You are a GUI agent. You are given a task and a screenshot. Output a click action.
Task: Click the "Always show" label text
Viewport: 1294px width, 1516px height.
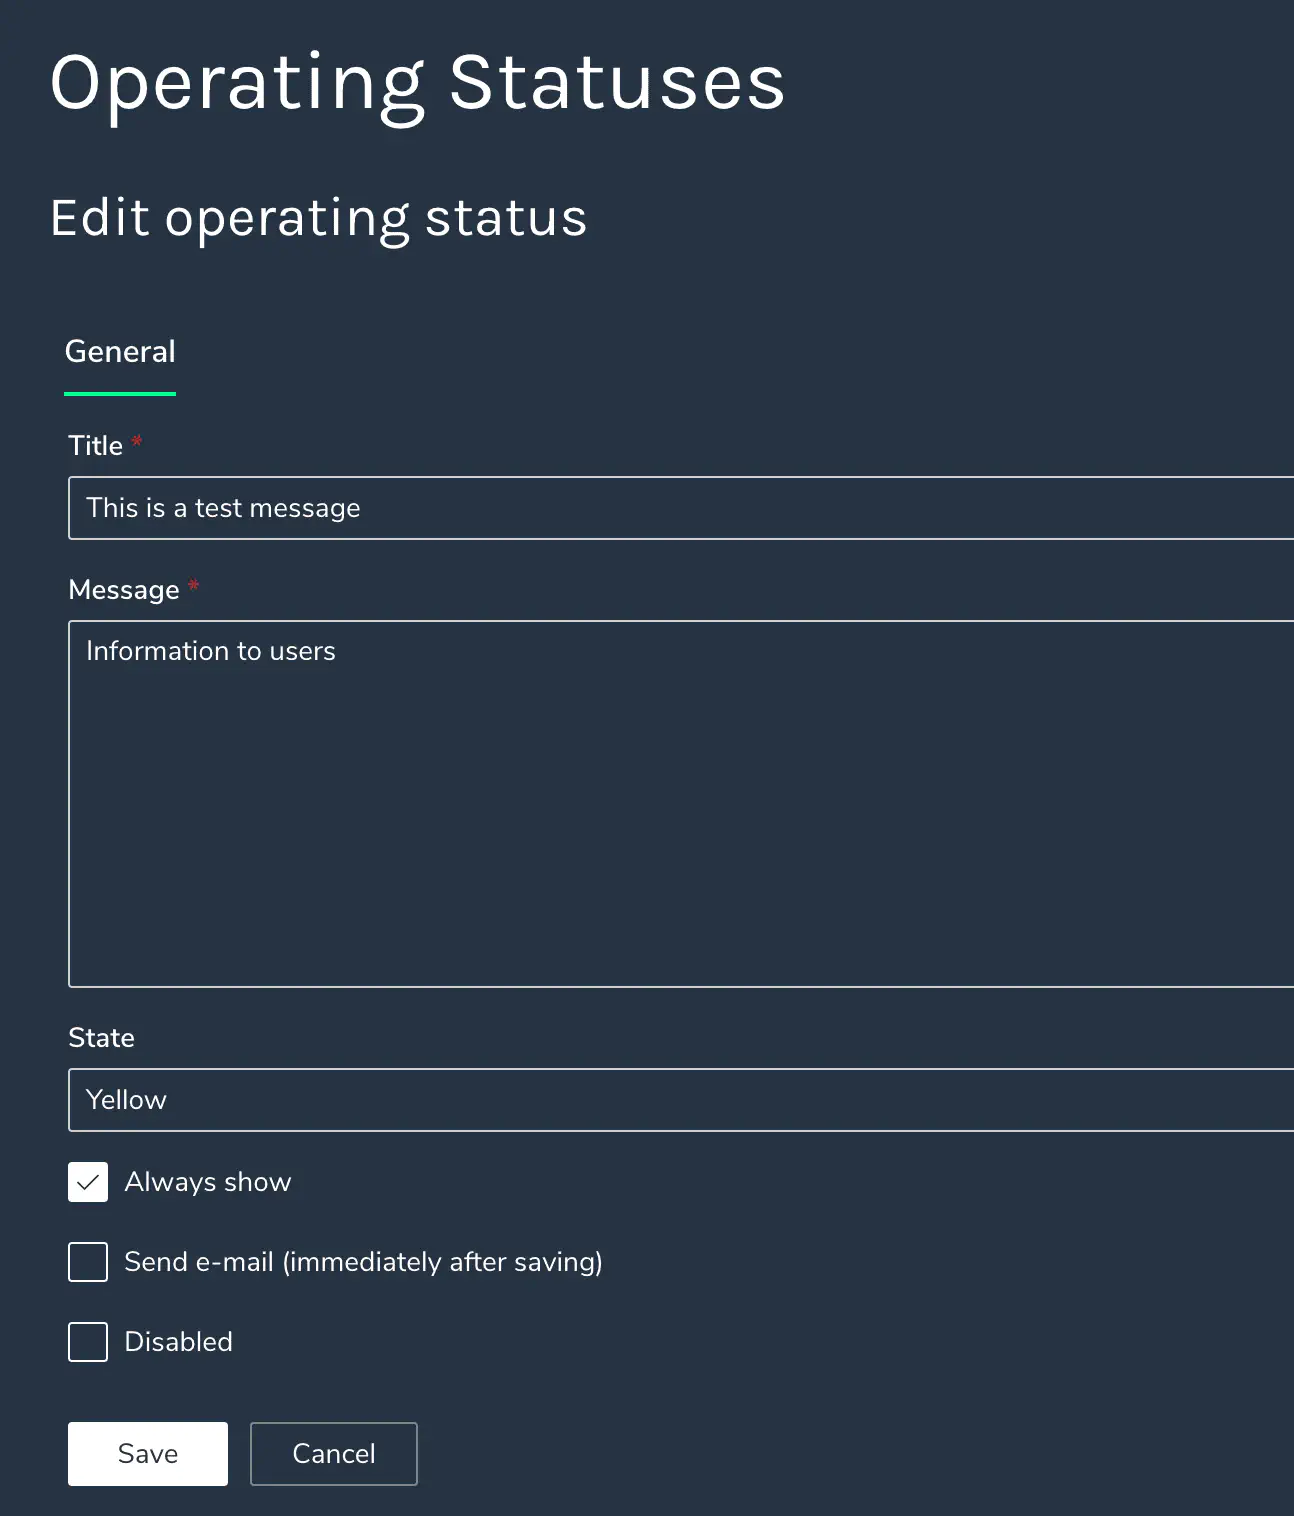(208, 1182)
